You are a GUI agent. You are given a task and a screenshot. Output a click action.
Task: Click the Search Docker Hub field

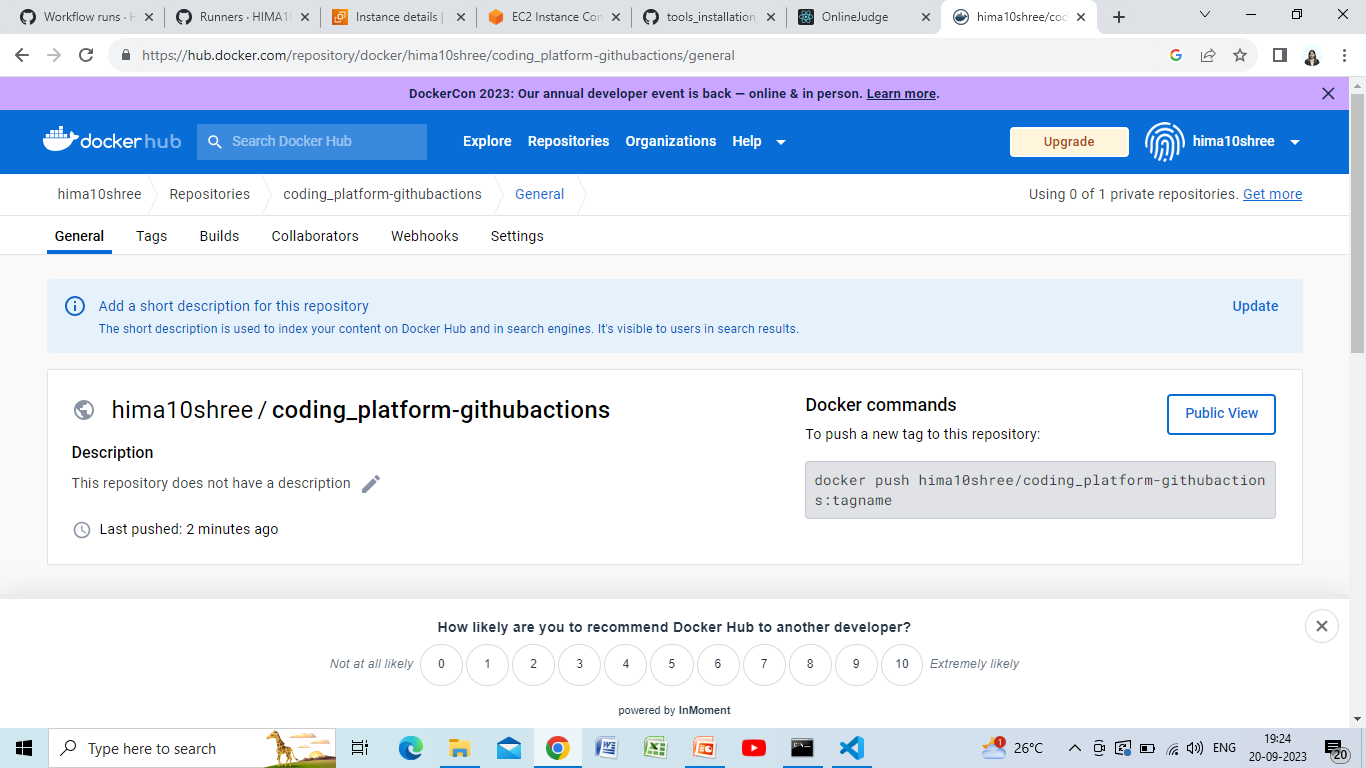coord(312,142)
